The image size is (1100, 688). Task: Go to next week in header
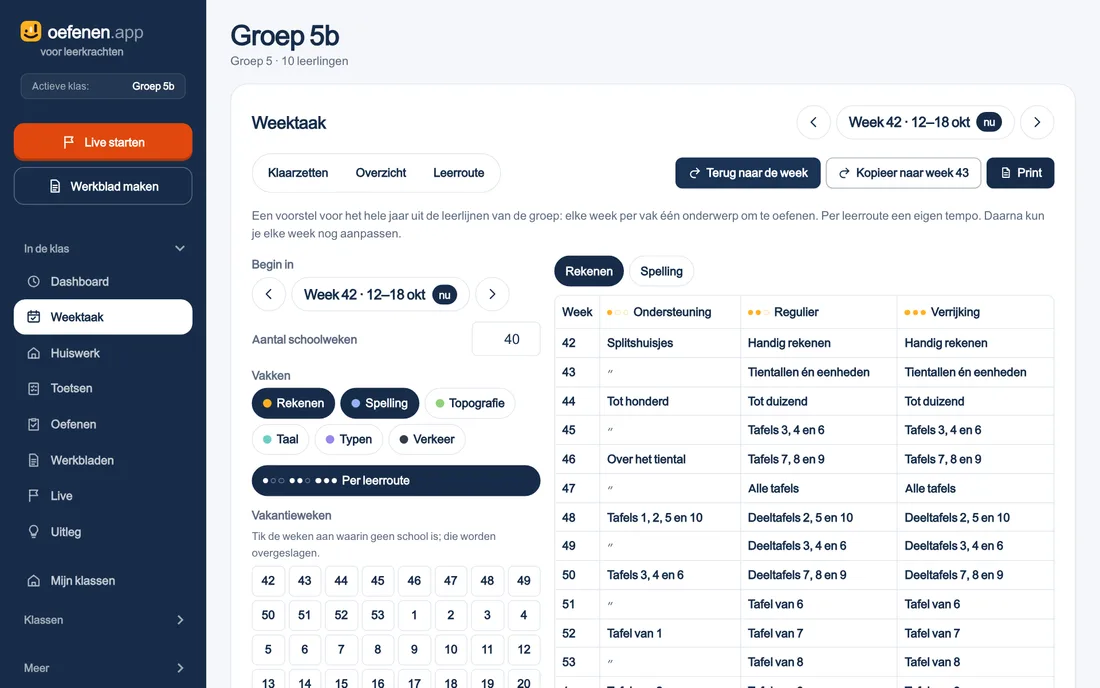pyautogui.click(x=1037, y=122)
